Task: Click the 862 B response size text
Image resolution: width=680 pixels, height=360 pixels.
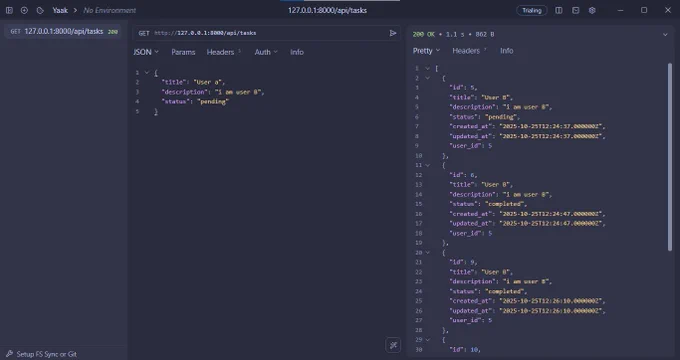Action: [x=484, y=34]
